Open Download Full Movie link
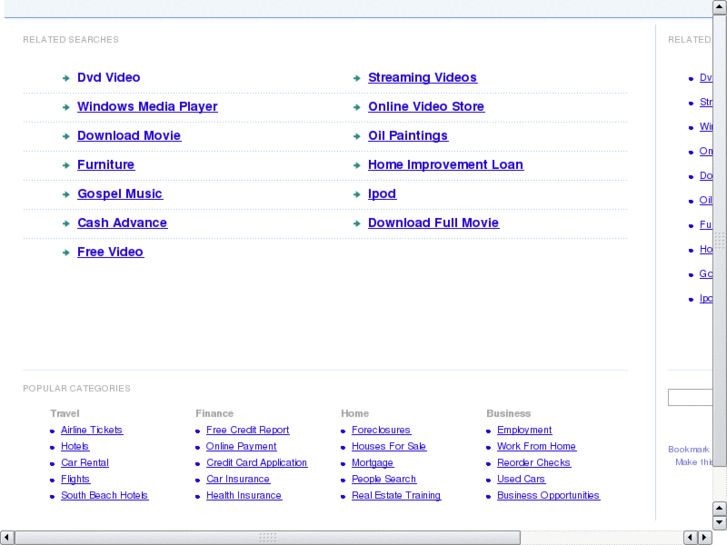Image resolution: width=727 pixels, height=545 pixels. (x=434, y=223)
